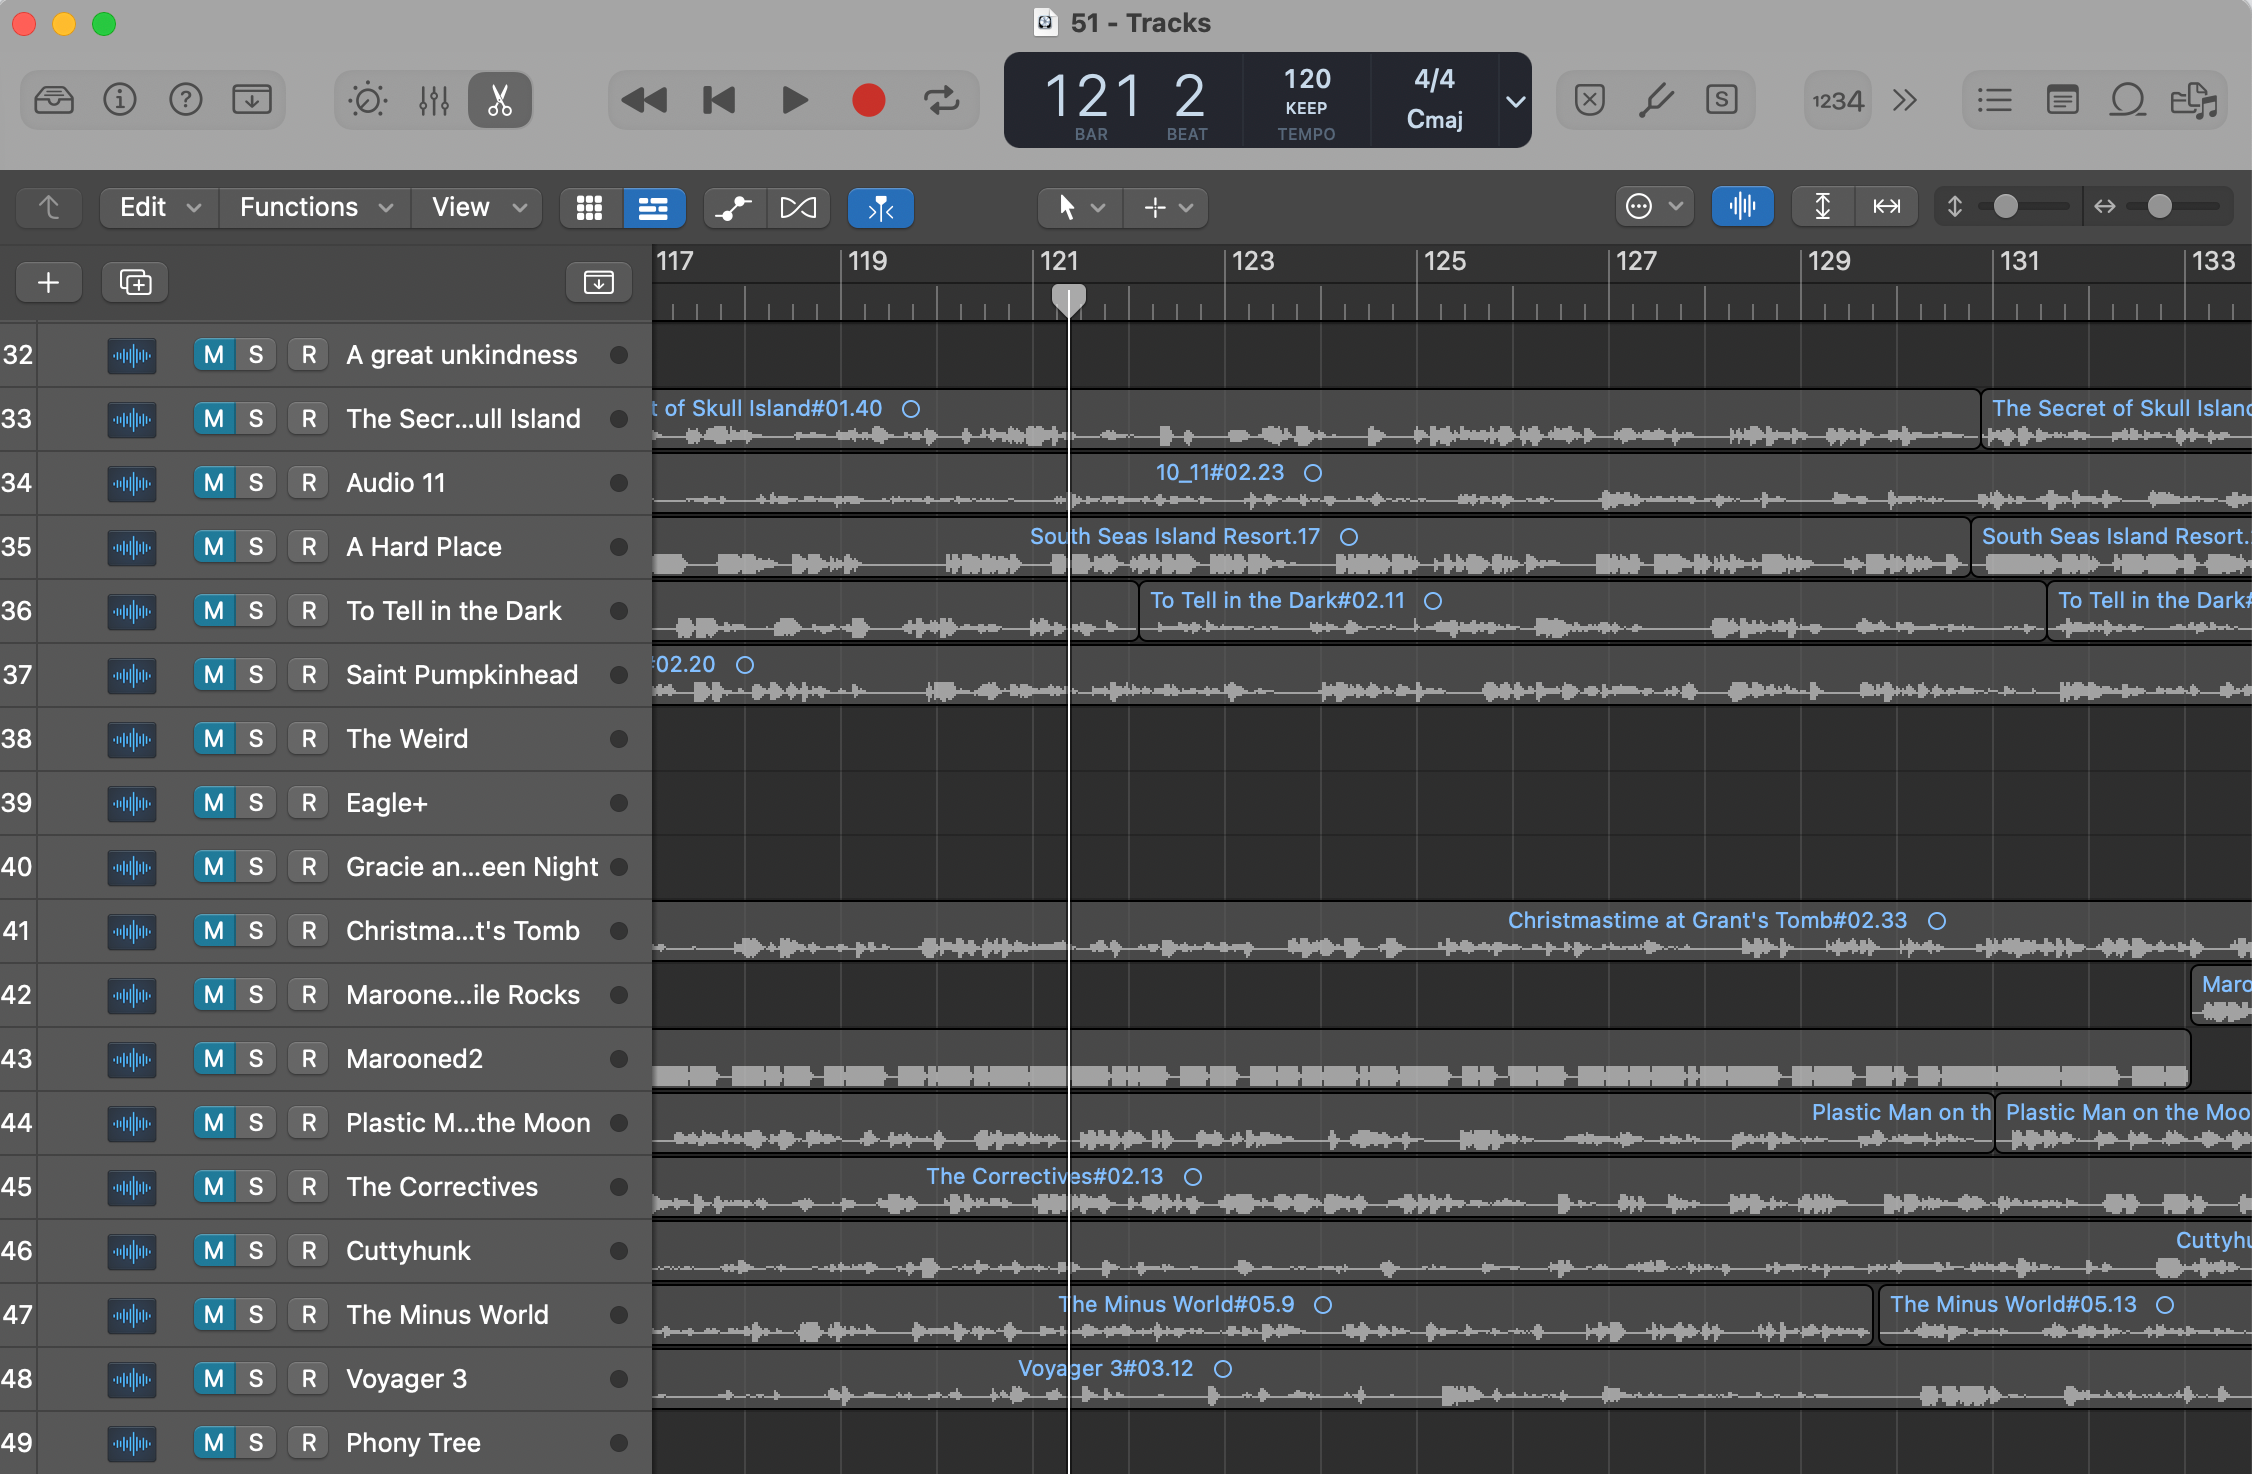Expand the LCD display chevron
The image size is (2252, 1474).
pyautogui.click(x=1513, y=100)
